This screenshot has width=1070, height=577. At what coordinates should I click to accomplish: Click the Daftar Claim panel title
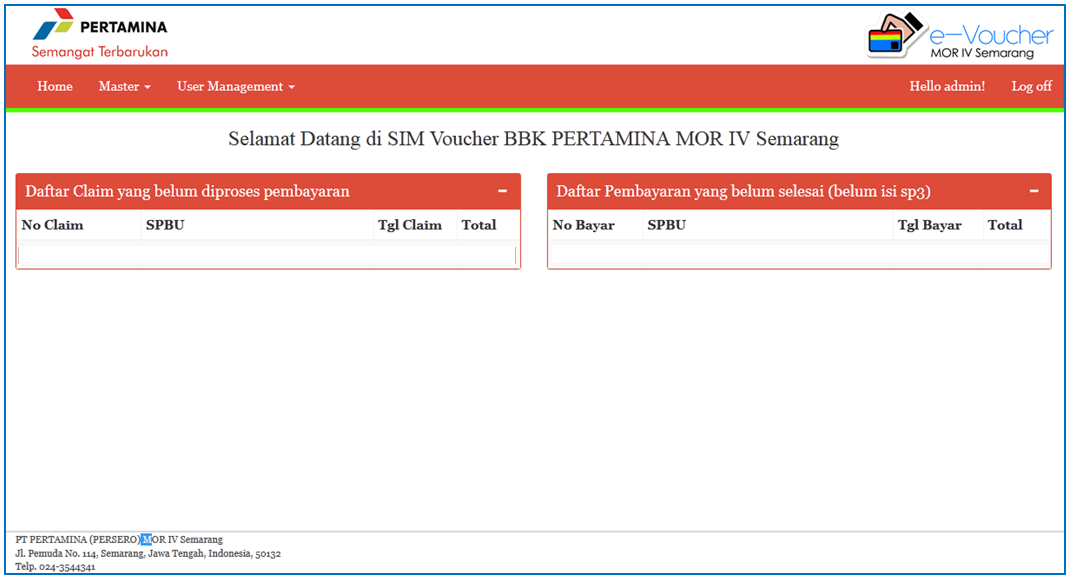[x=187, y=191]
